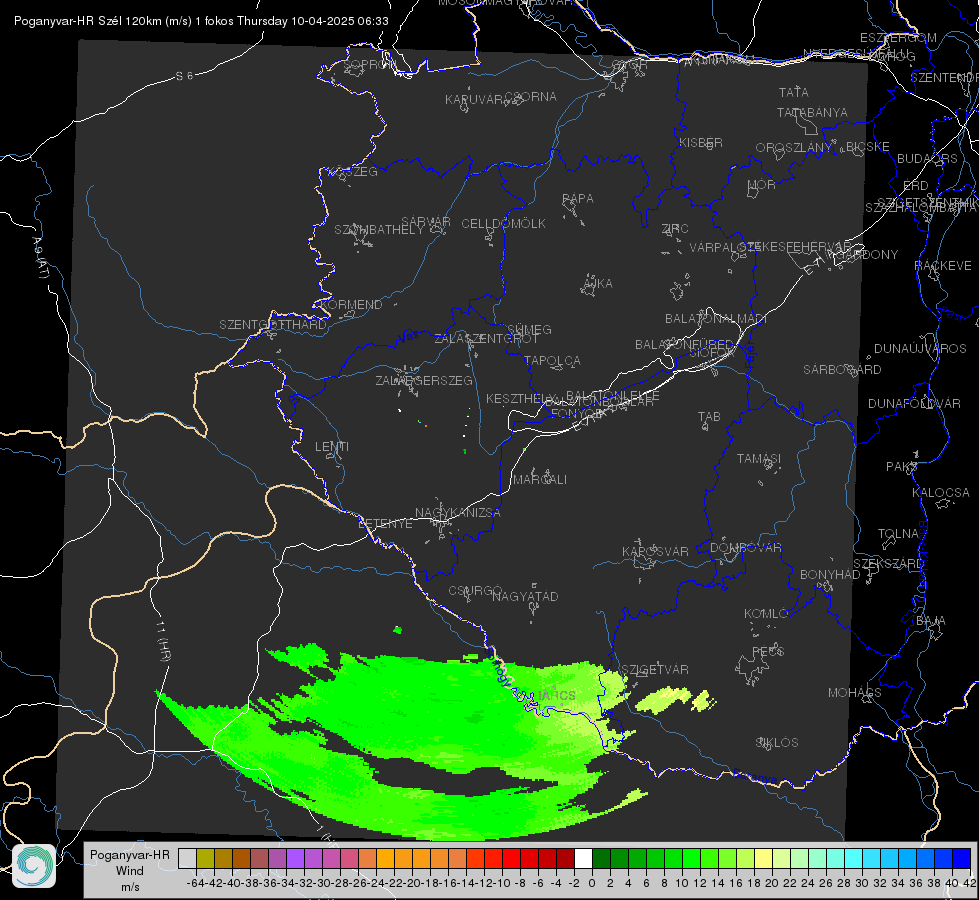979x900 pixels.
Task: Click the OROSZLANY city label
Action: [794, 148]
